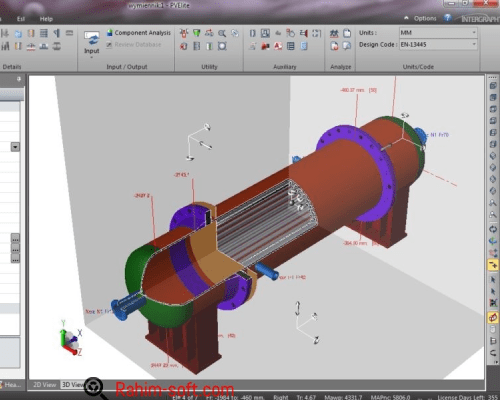This screenshot has height=400, width=500.
Task: Click the MAPnc: 5806.0 status bar entry
Action: coord(390,397)
